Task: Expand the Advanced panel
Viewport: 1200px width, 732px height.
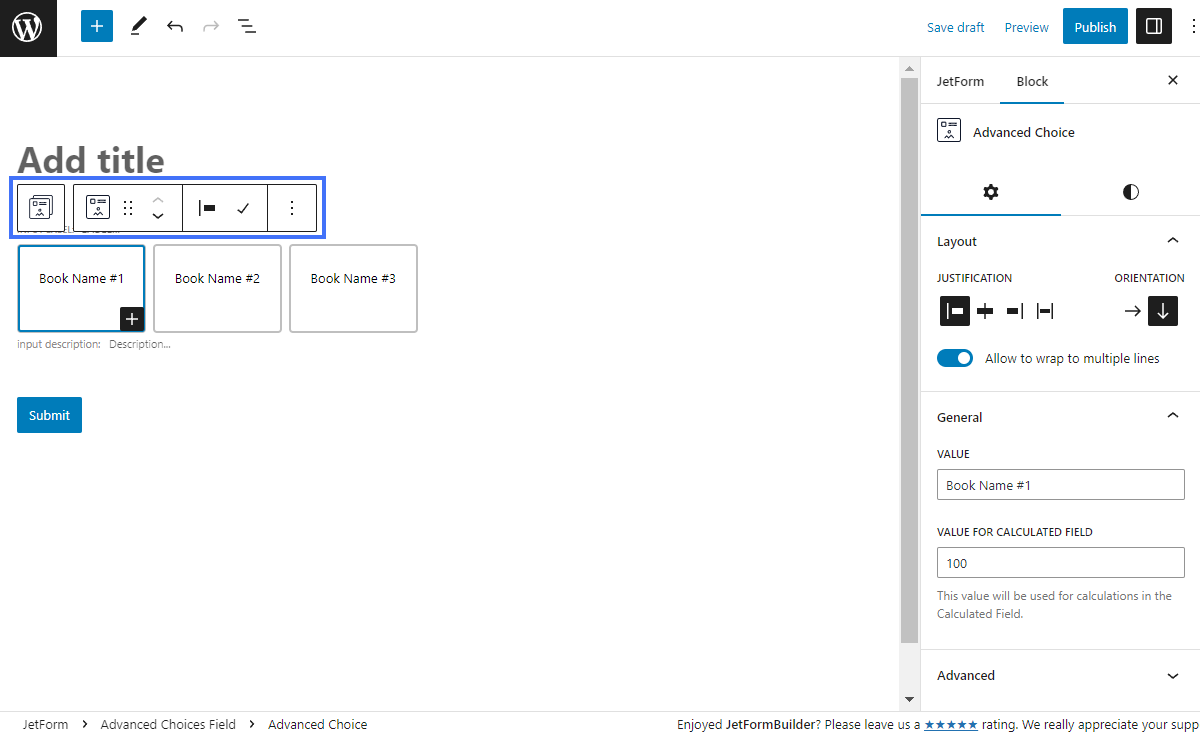Action: (1060, 675)
